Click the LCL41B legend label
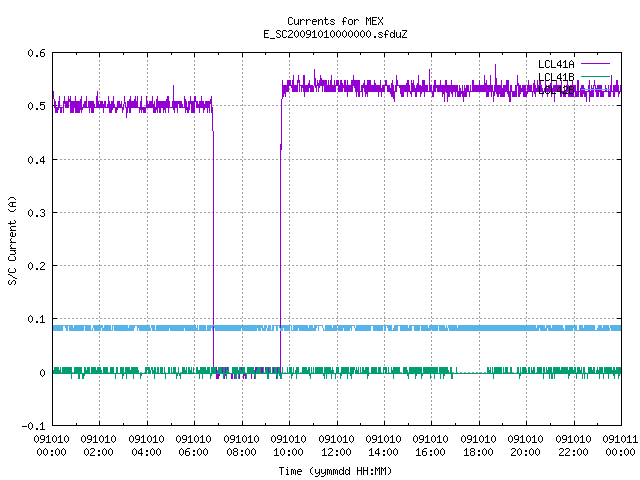Screen dimensions: 640x480 click(556, 77)
